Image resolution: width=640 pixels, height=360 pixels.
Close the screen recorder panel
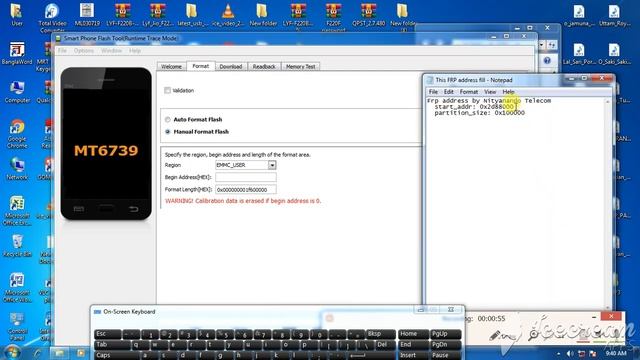611,316
